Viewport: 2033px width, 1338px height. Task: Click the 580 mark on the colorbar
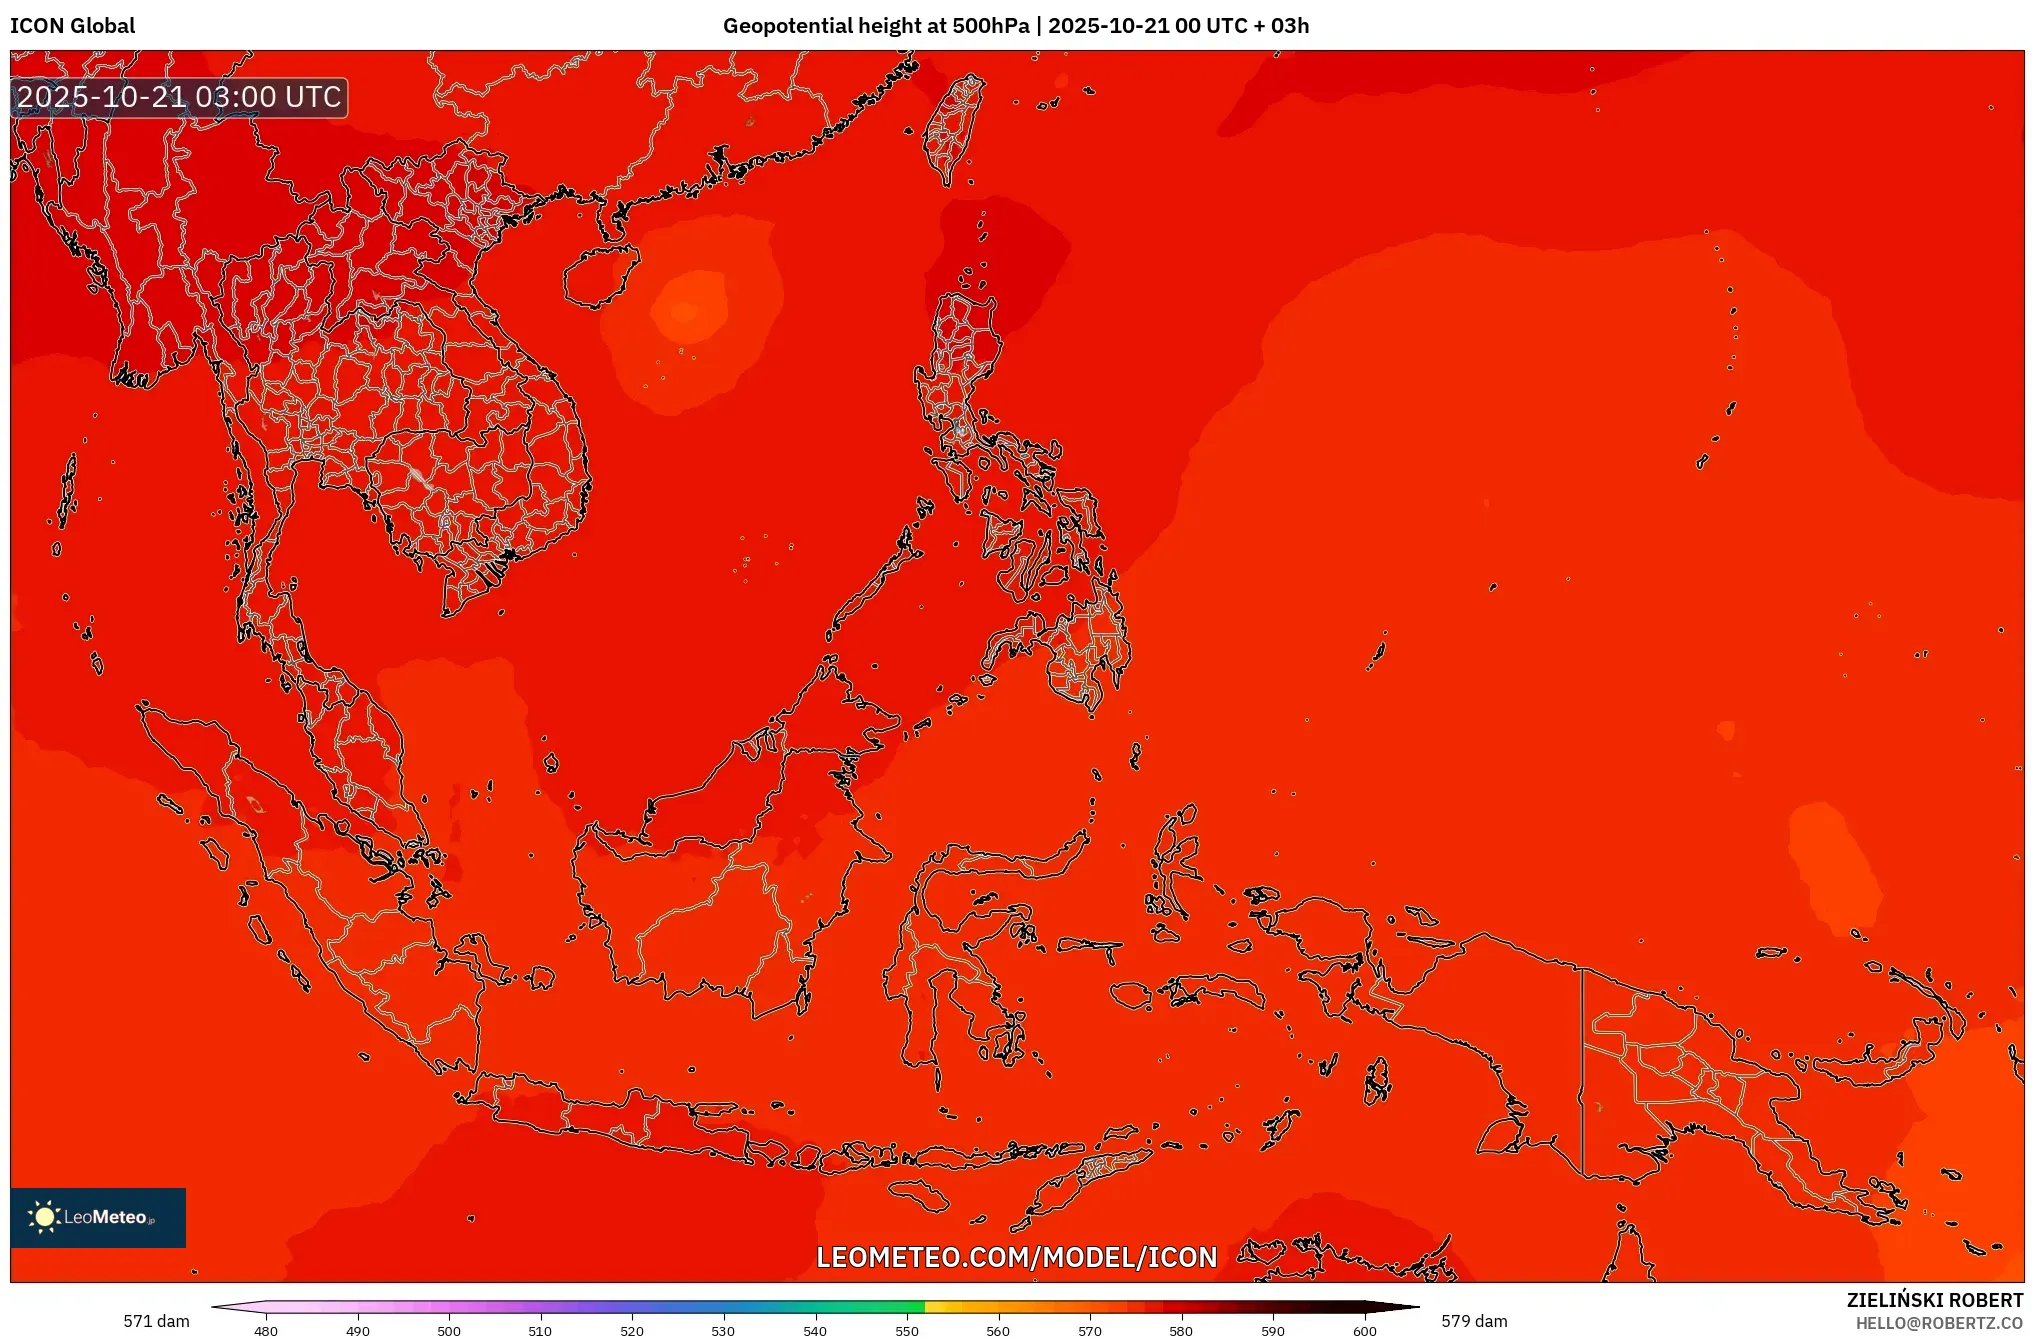(1181, 1307)
